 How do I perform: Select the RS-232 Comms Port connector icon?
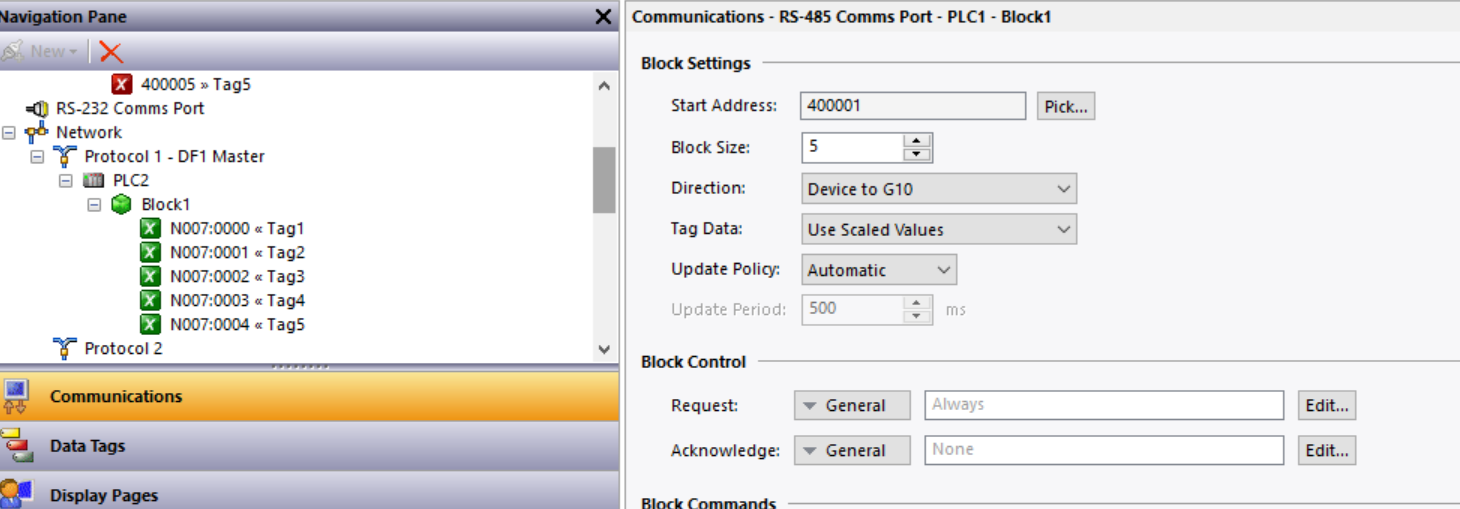37,108
